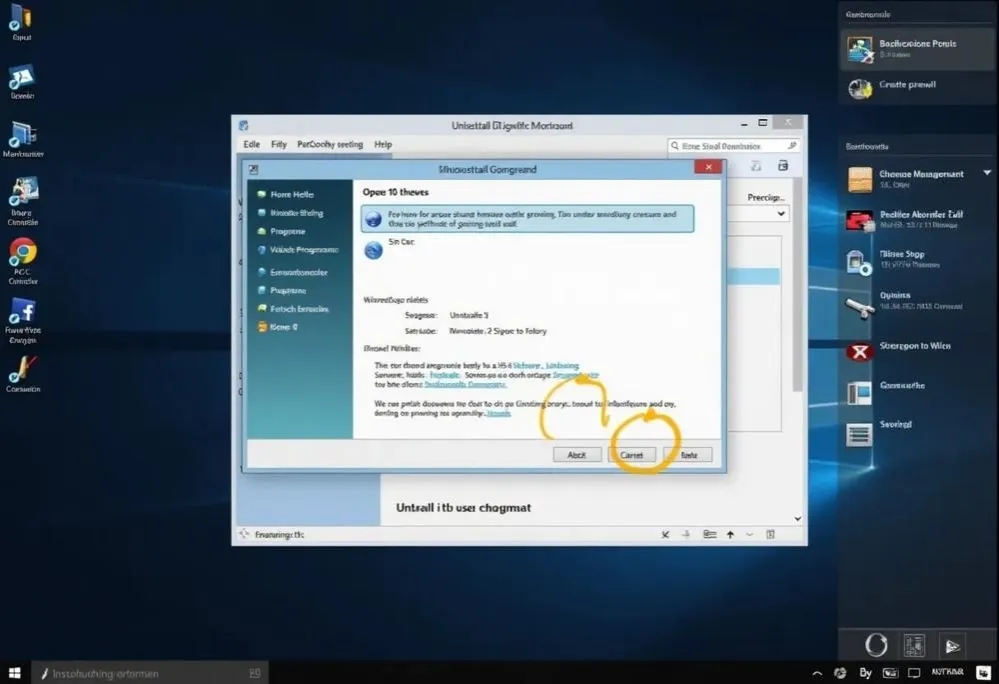
Task: Click the taskbar search input field
Action: (150, 672)
